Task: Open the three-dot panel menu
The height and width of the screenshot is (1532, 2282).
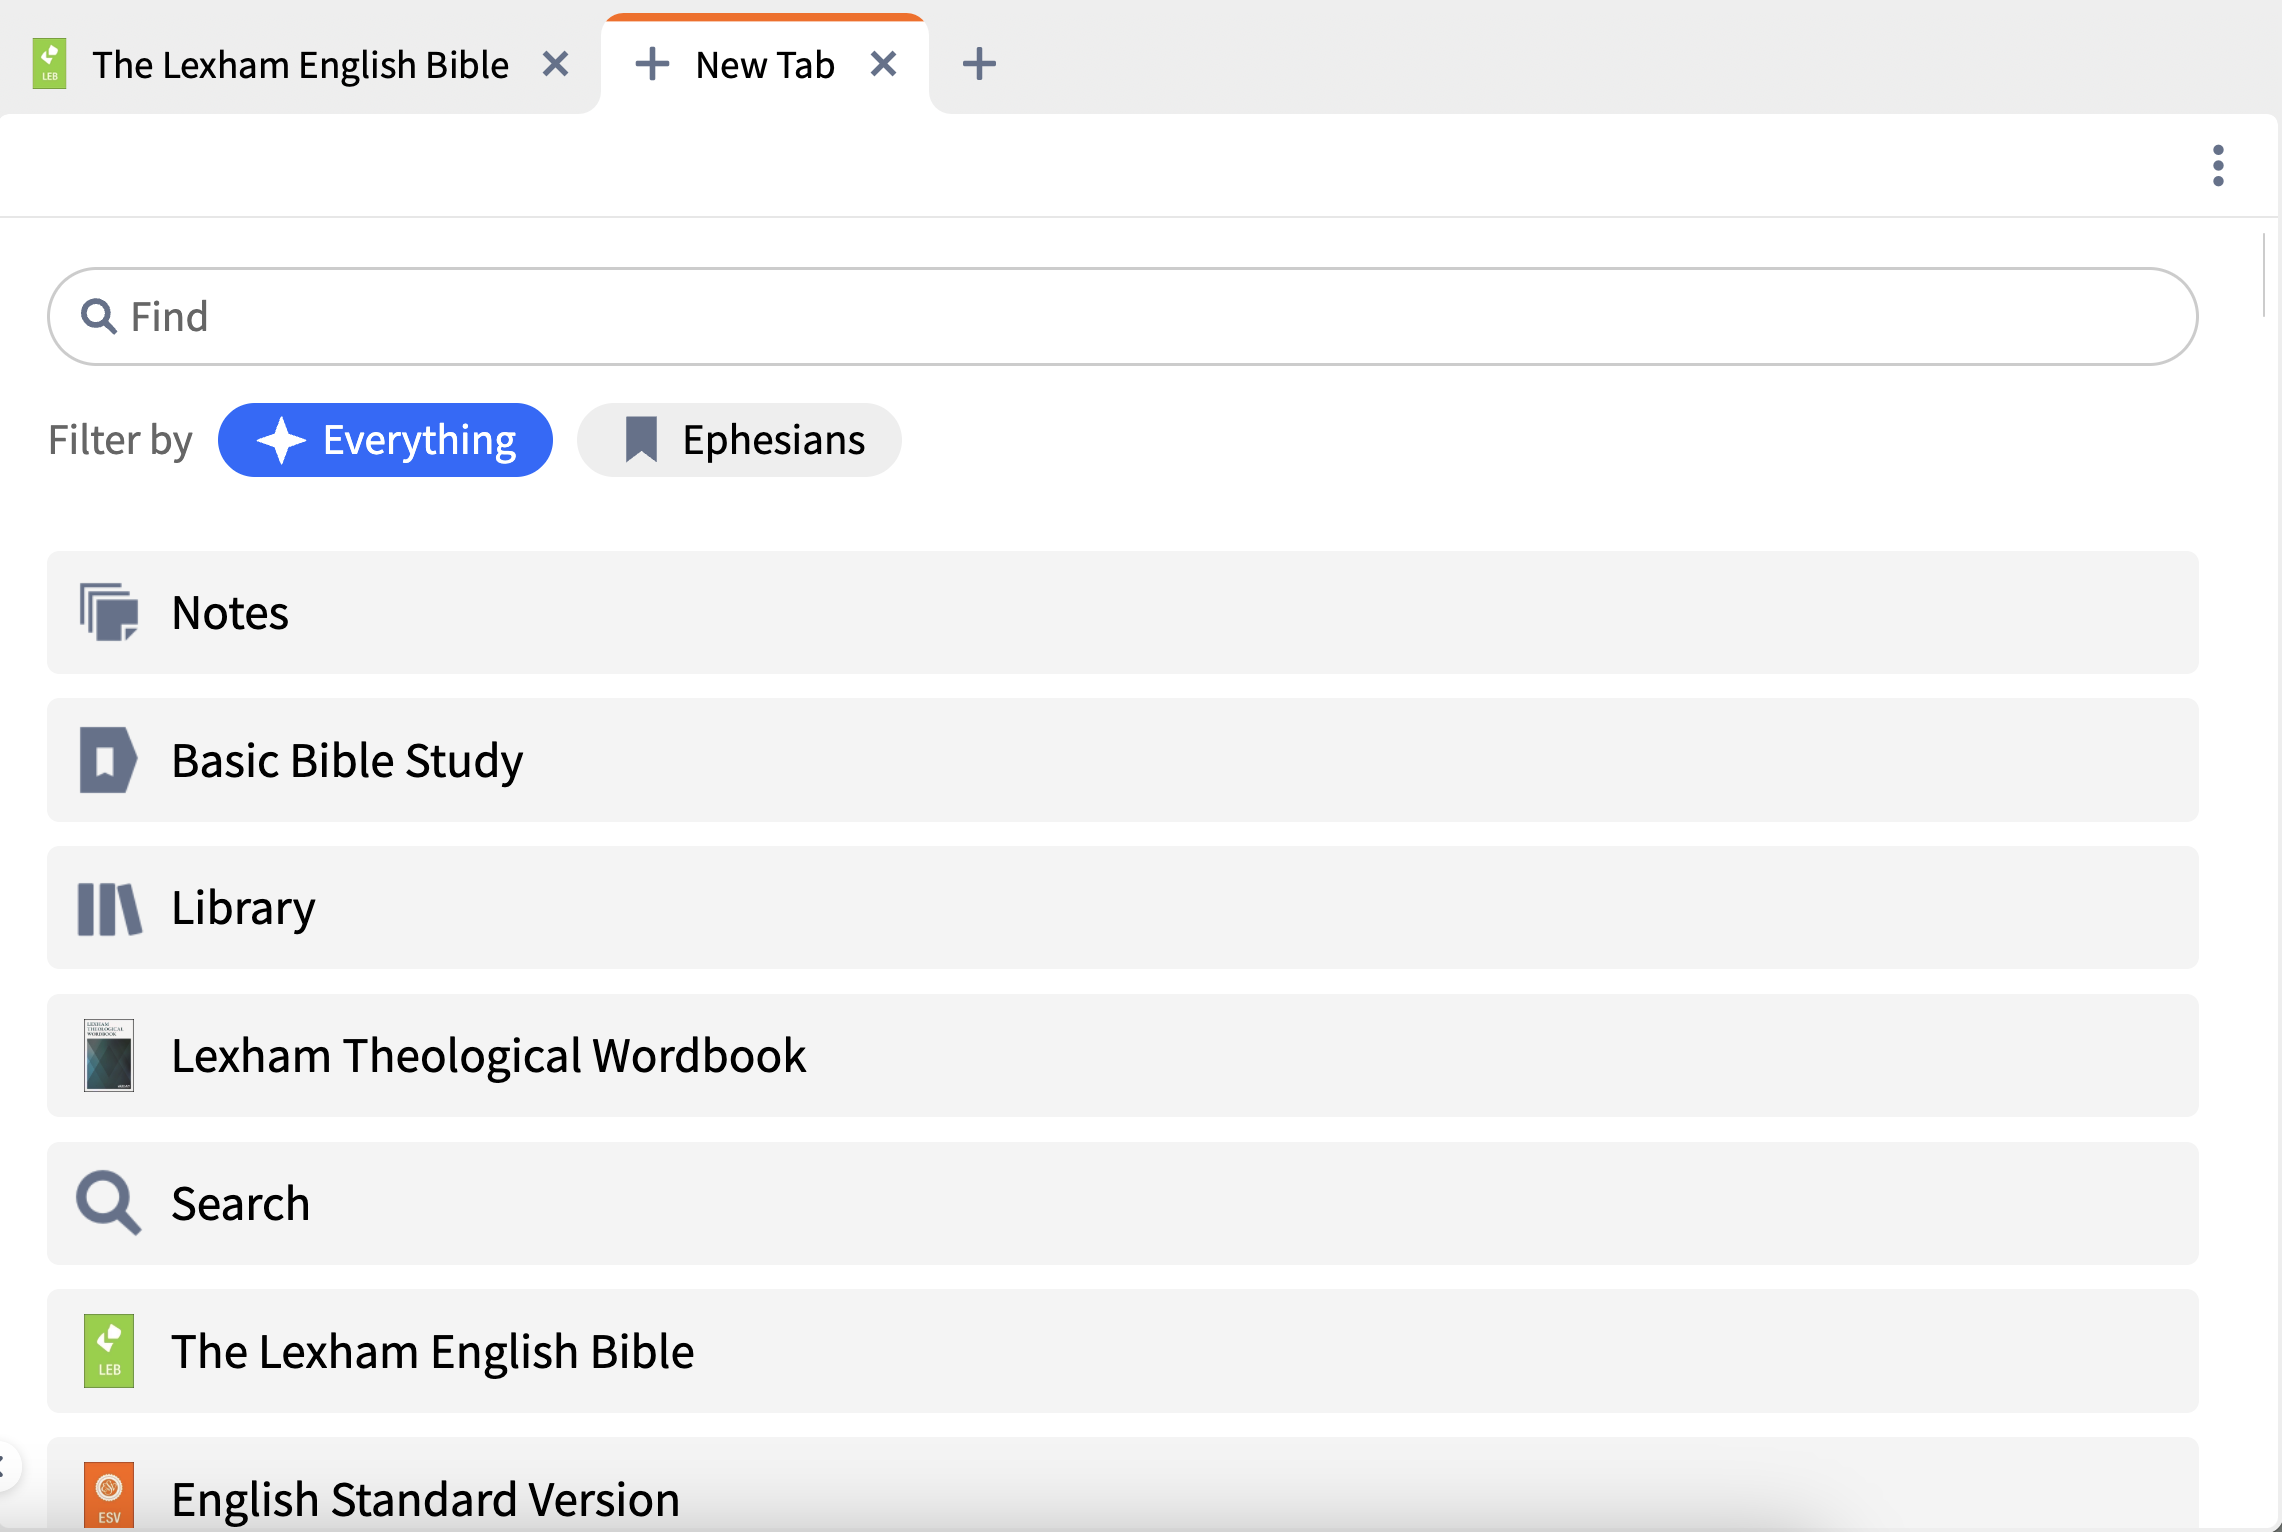Action: [2218, 165]
